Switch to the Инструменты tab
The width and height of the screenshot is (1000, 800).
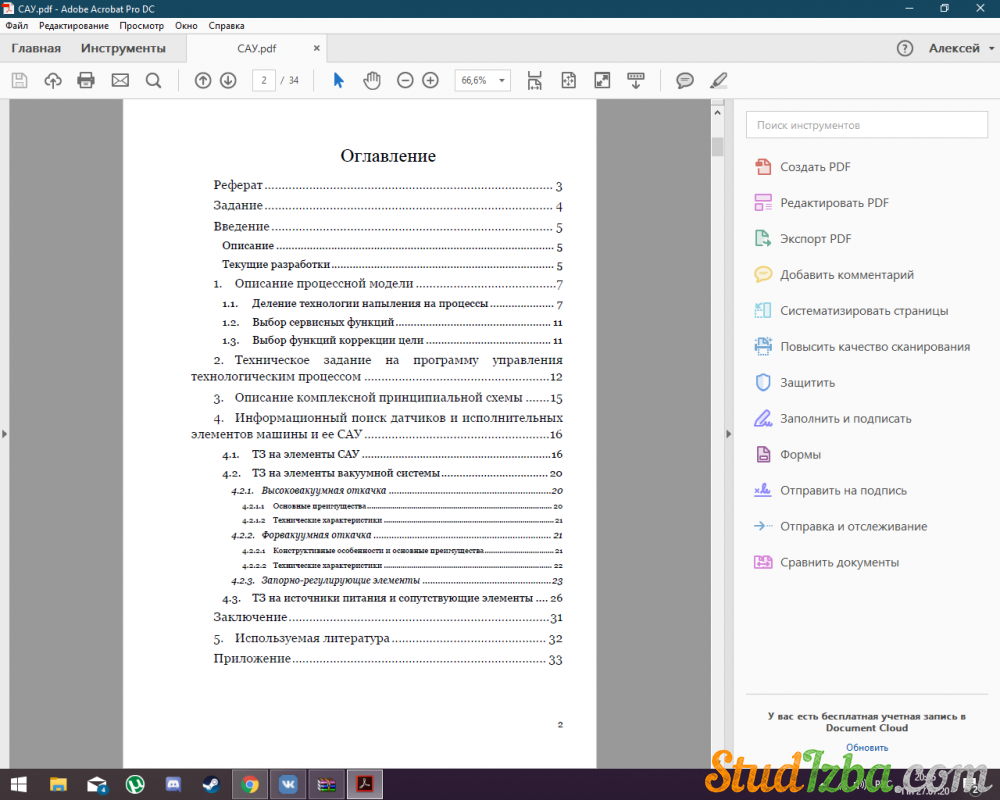click(123, 48)
